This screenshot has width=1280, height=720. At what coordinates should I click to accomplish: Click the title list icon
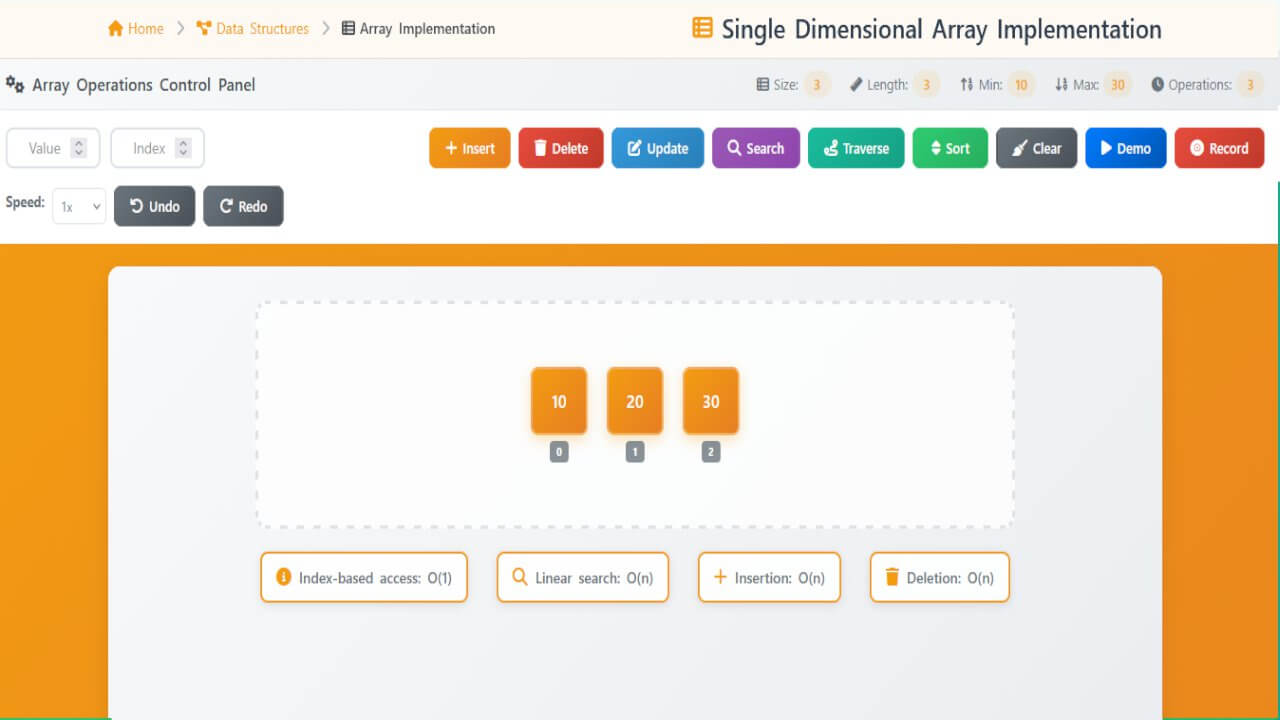702,28
